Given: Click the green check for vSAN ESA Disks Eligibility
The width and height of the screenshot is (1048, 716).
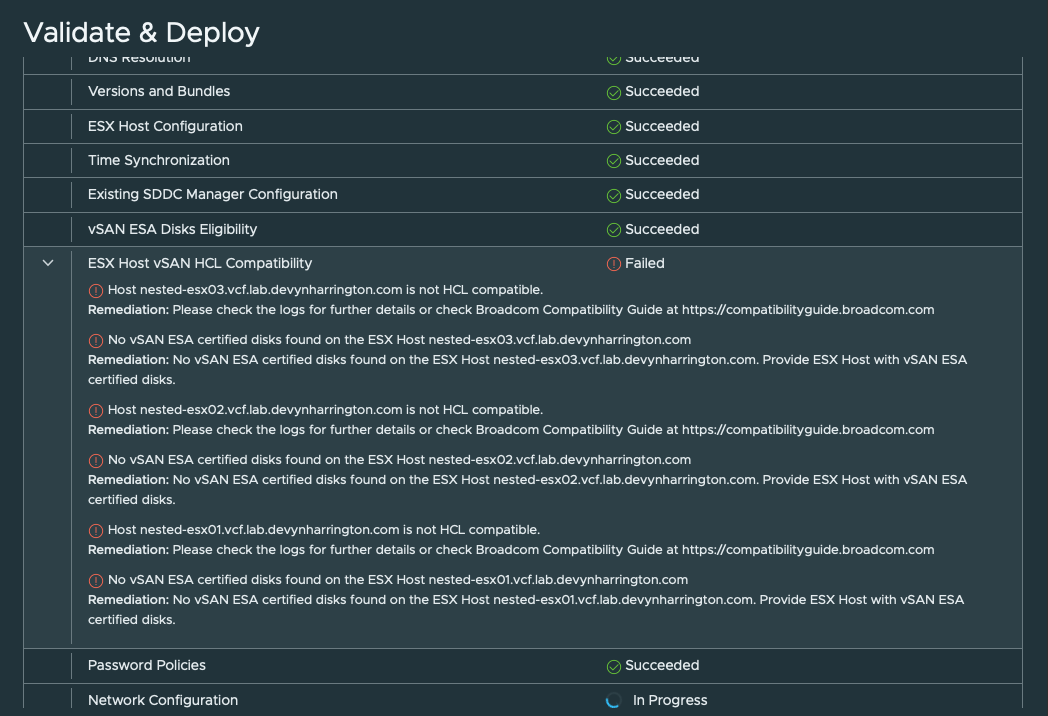Looking at the screenshot, I should click(614, 230).
